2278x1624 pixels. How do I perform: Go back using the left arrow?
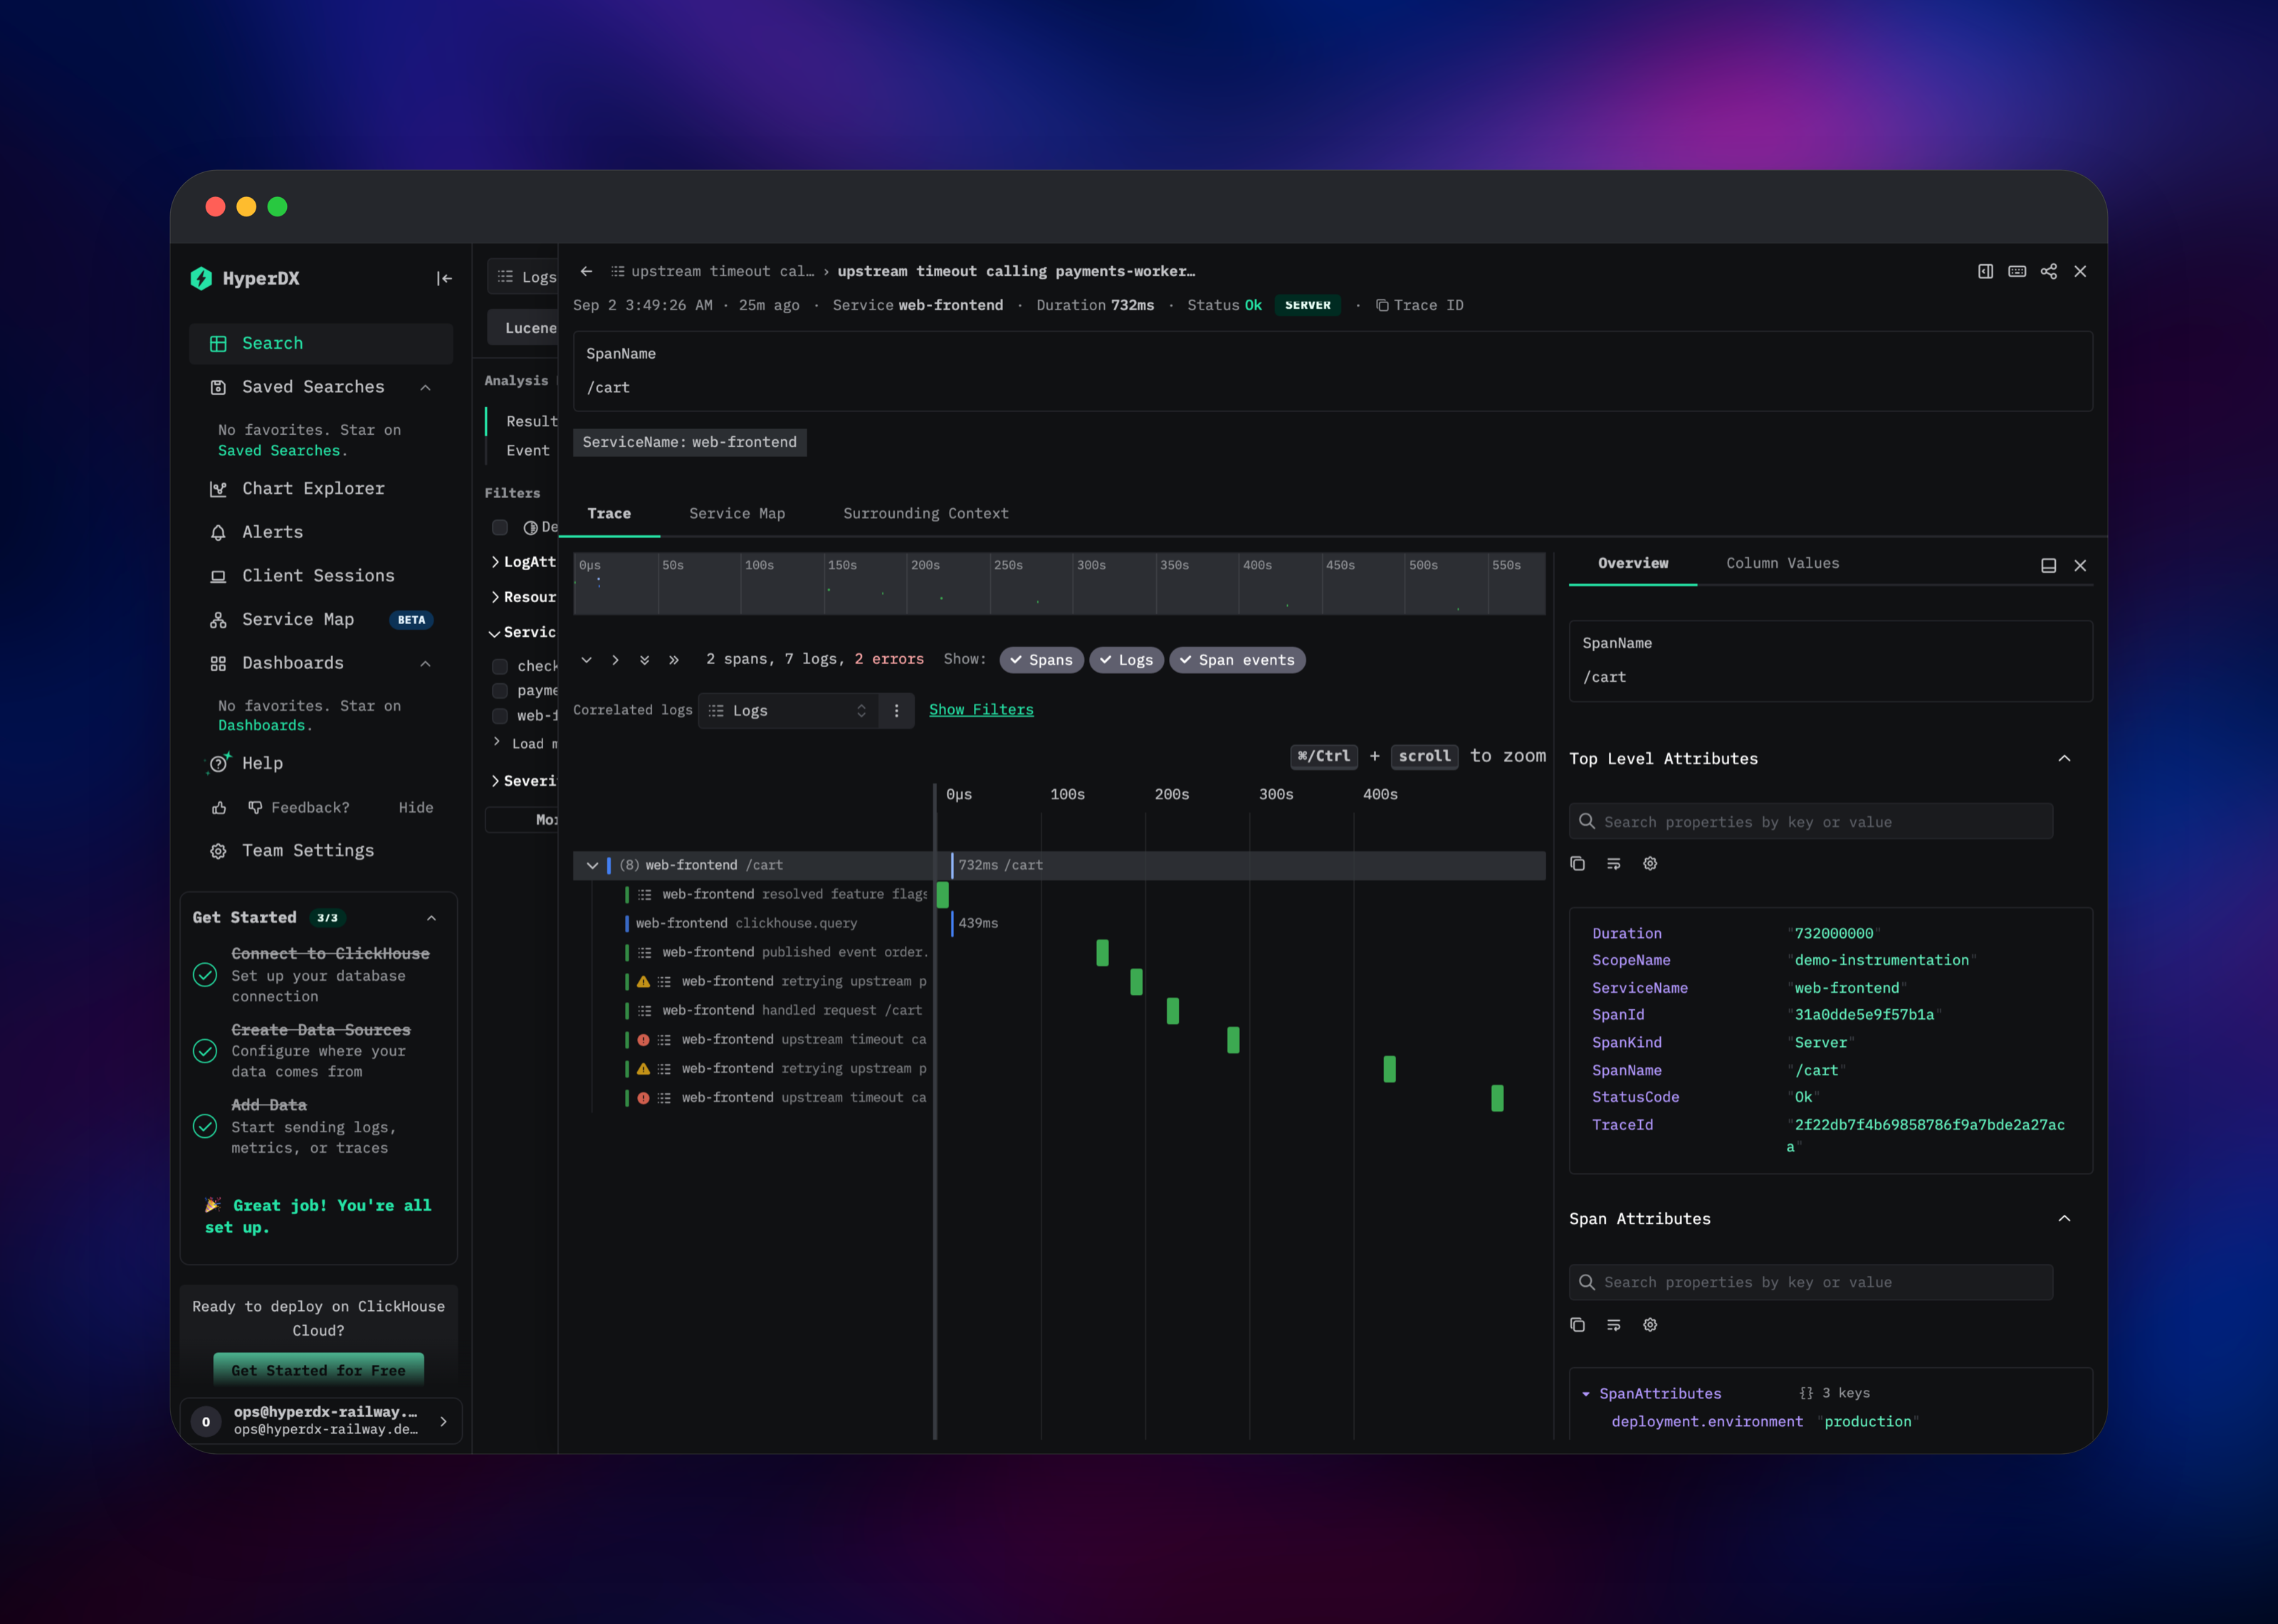(x=587, y=271)
